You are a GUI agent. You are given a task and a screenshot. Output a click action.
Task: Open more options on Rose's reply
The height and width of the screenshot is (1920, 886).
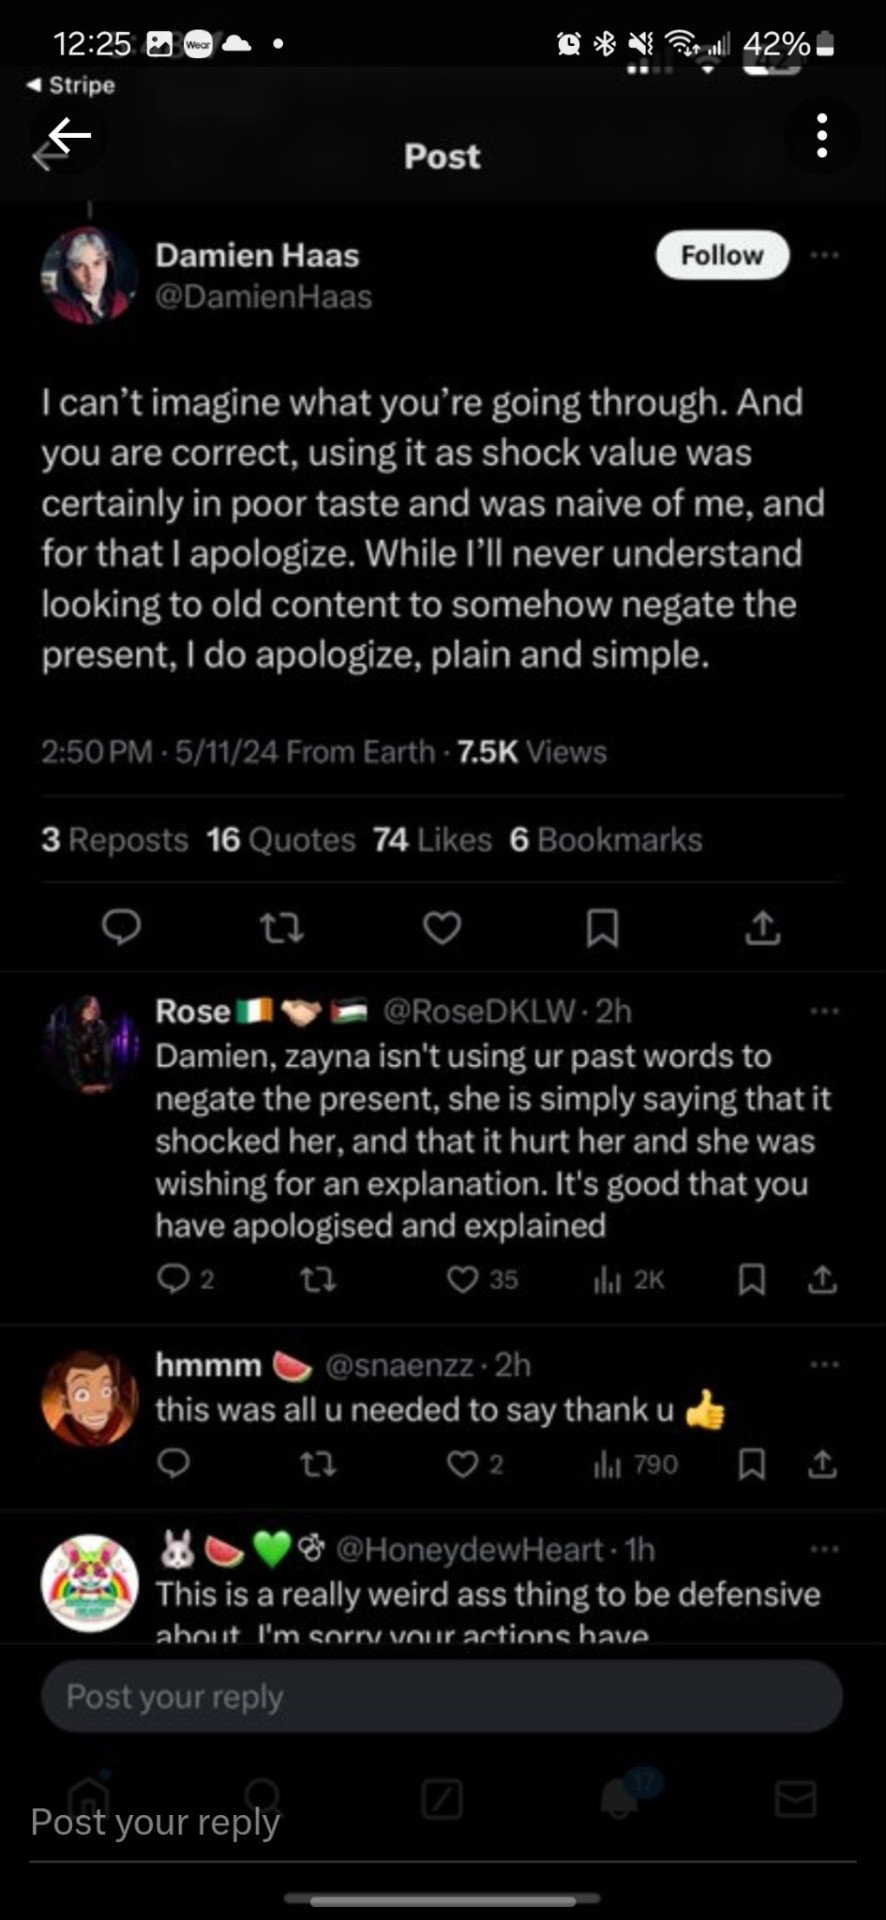pos(824,1012)
